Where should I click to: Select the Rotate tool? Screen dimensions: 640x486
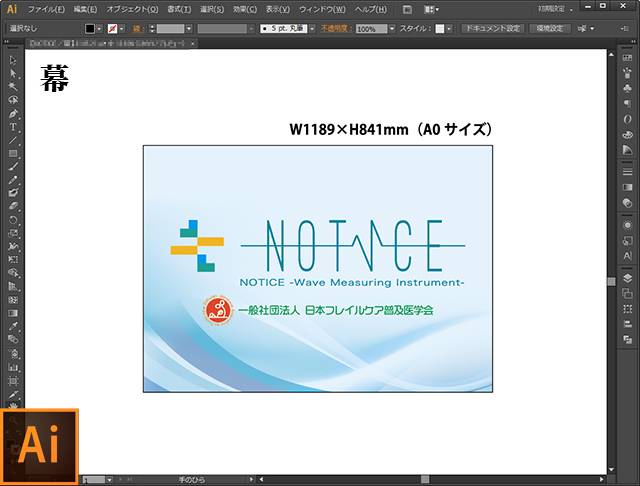[x=13, y=220]
